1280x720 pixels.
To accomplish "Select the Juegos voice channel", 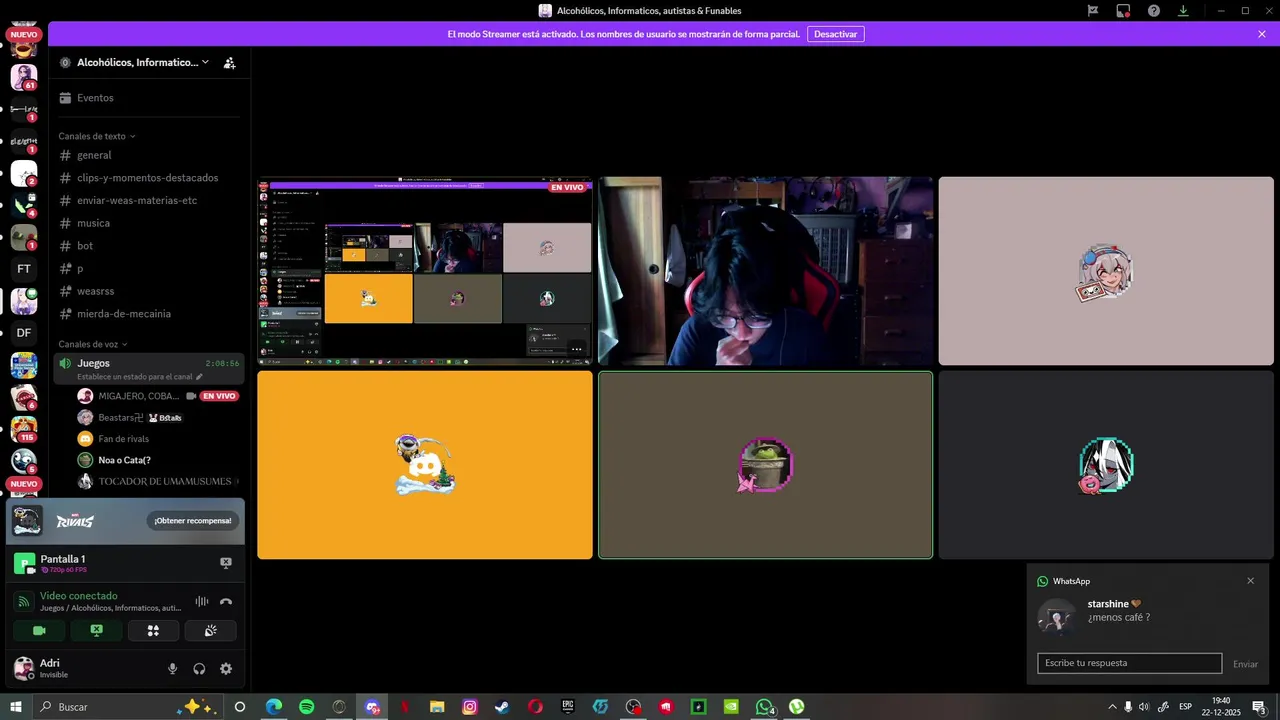I will [148, 368].
